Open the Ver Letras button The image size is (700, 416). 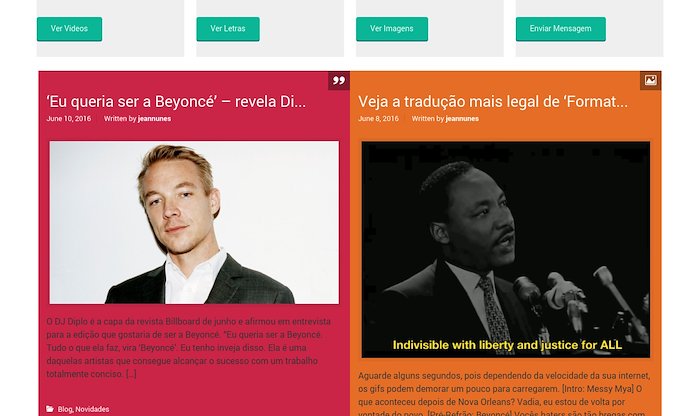[x=228, y=29]
